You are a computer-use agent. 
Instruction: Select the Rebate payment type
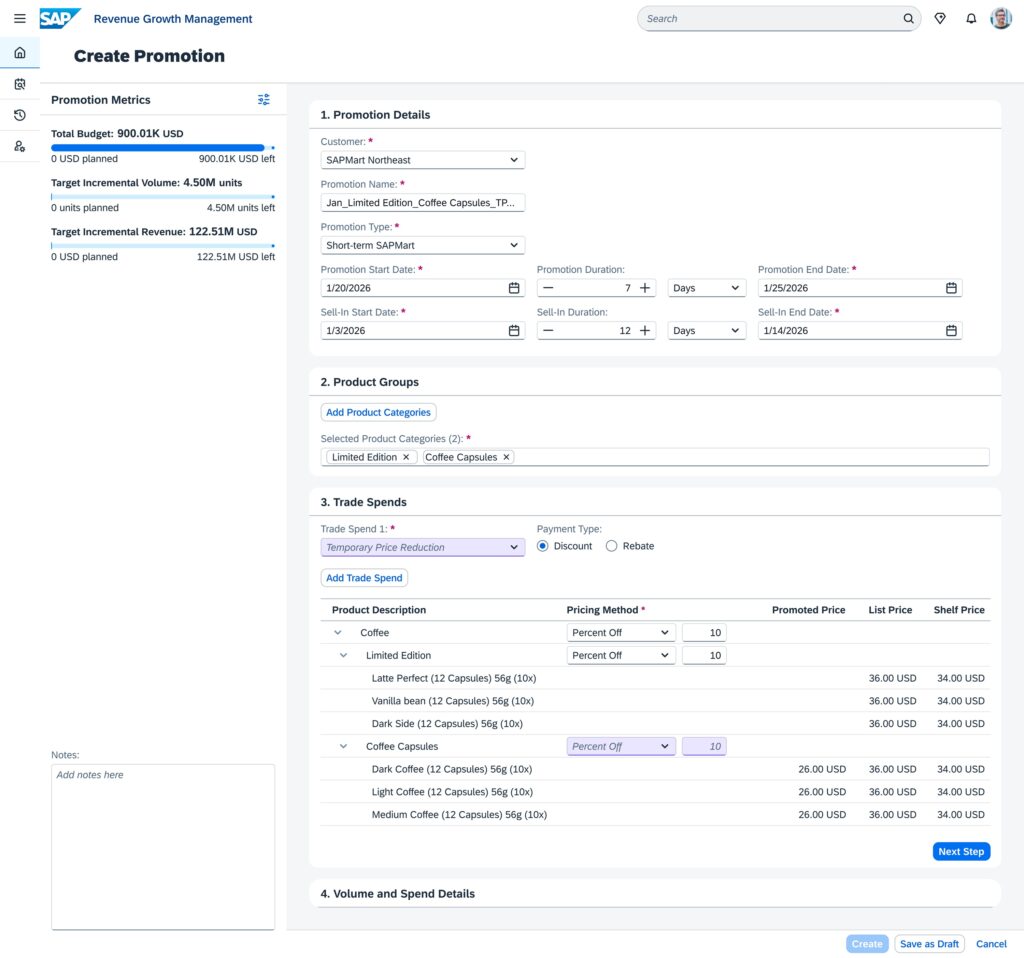coord(611,546)
